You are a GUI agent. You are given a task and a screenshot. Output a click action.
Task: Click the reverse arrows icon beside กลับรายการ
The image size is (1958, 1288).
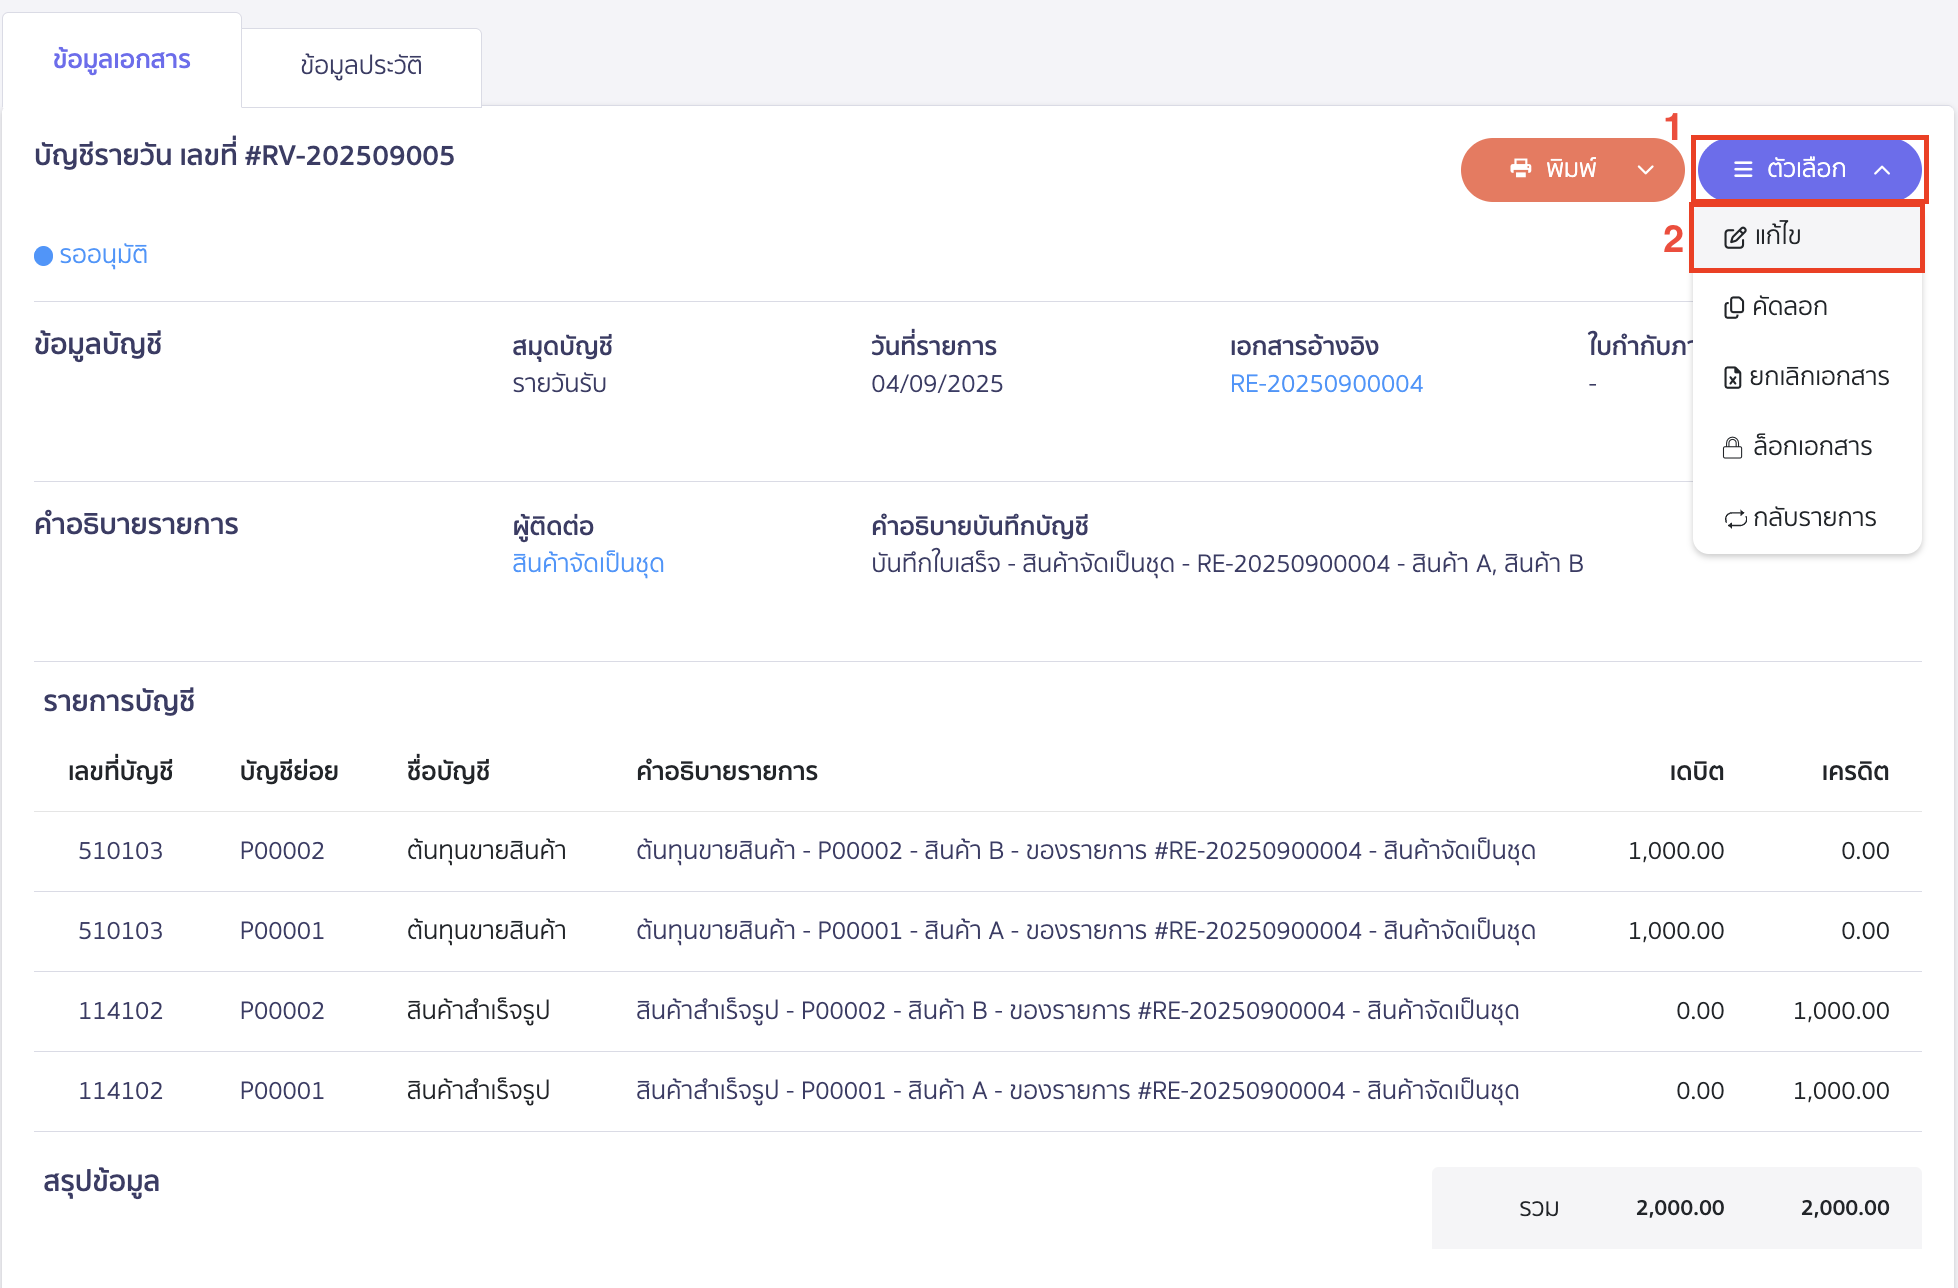point(1735,518)
